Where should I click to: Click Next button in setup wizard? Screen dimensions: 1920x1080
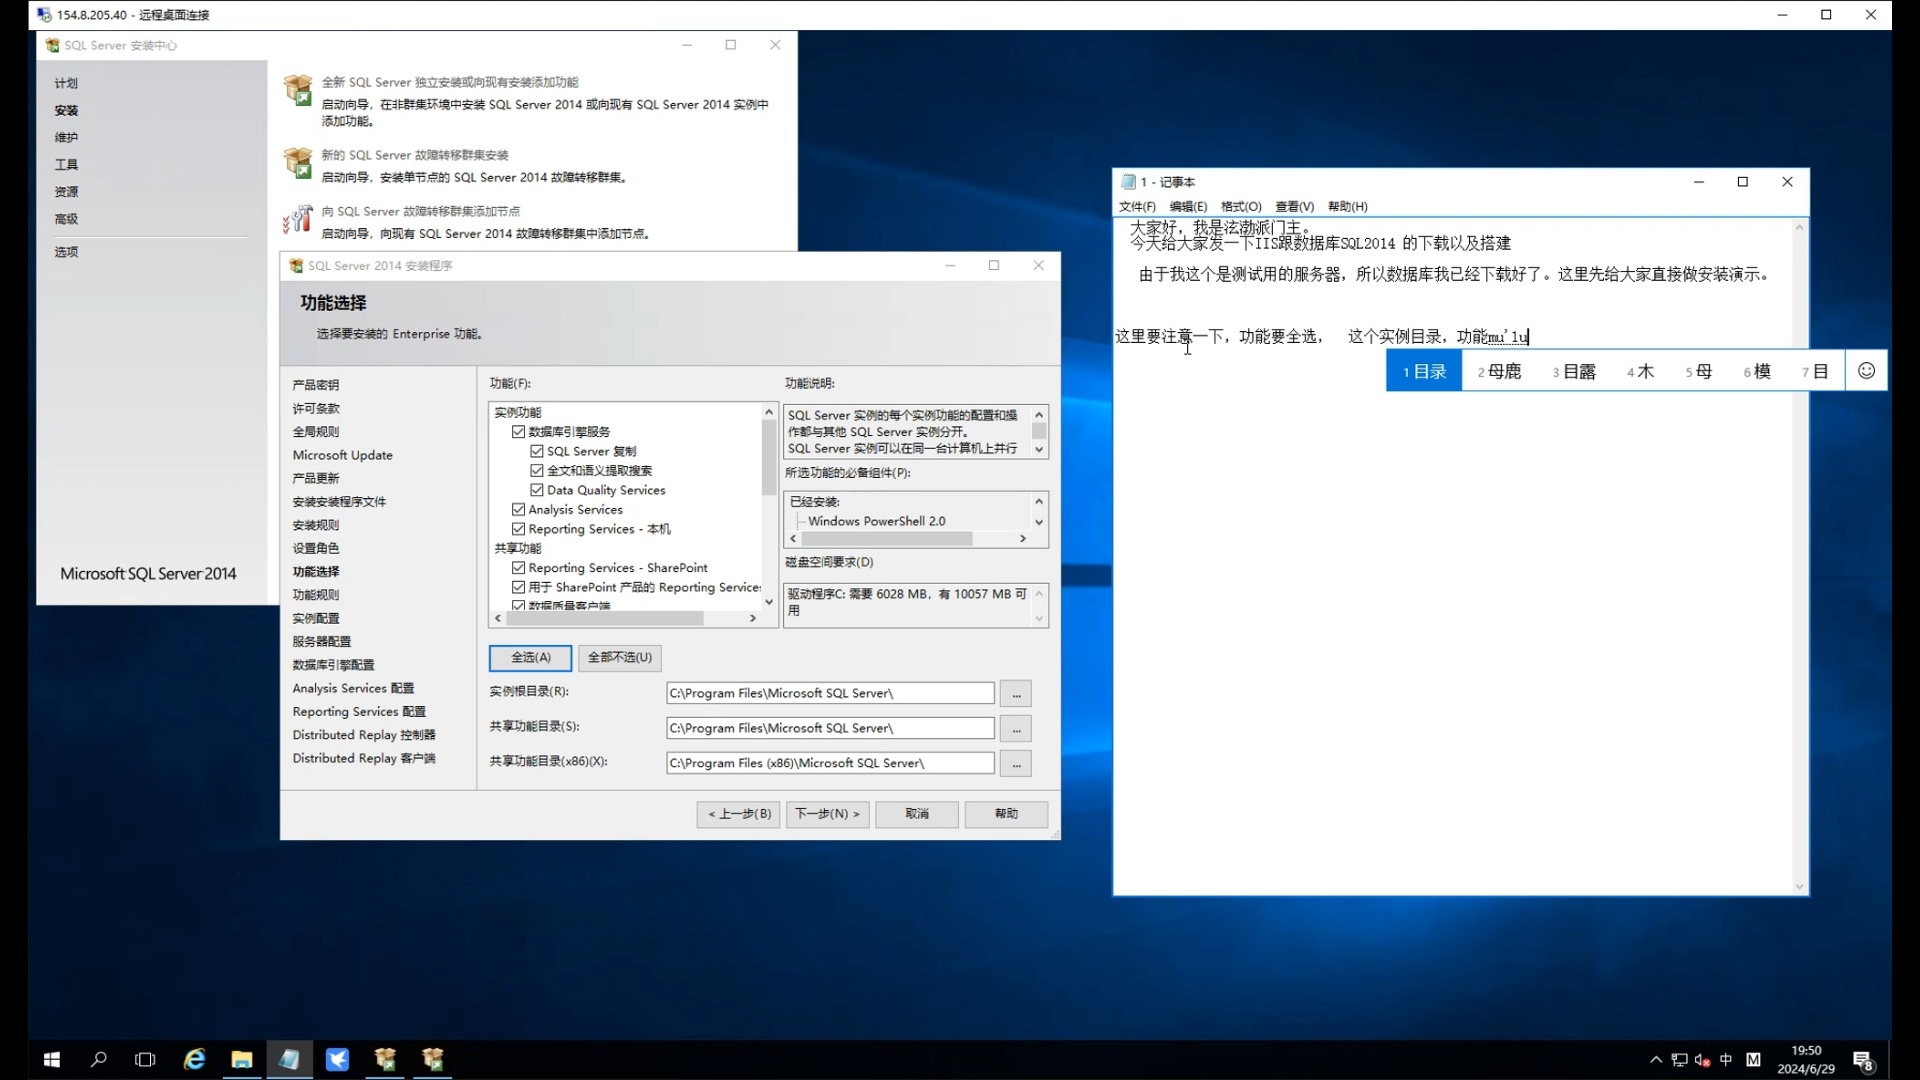point(827,814)
